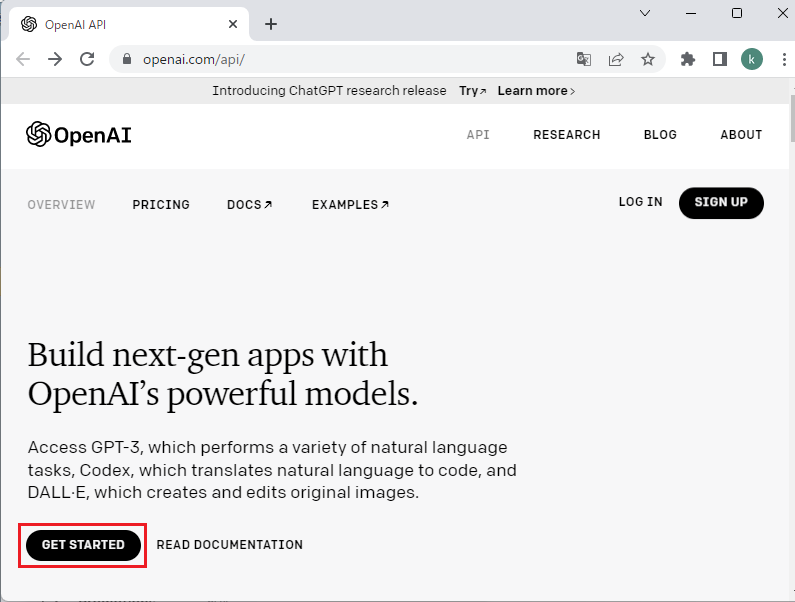This screenshot has width=795, height=602.
Task: Reload the page with refresh icon
Action: tap(87, 59)
